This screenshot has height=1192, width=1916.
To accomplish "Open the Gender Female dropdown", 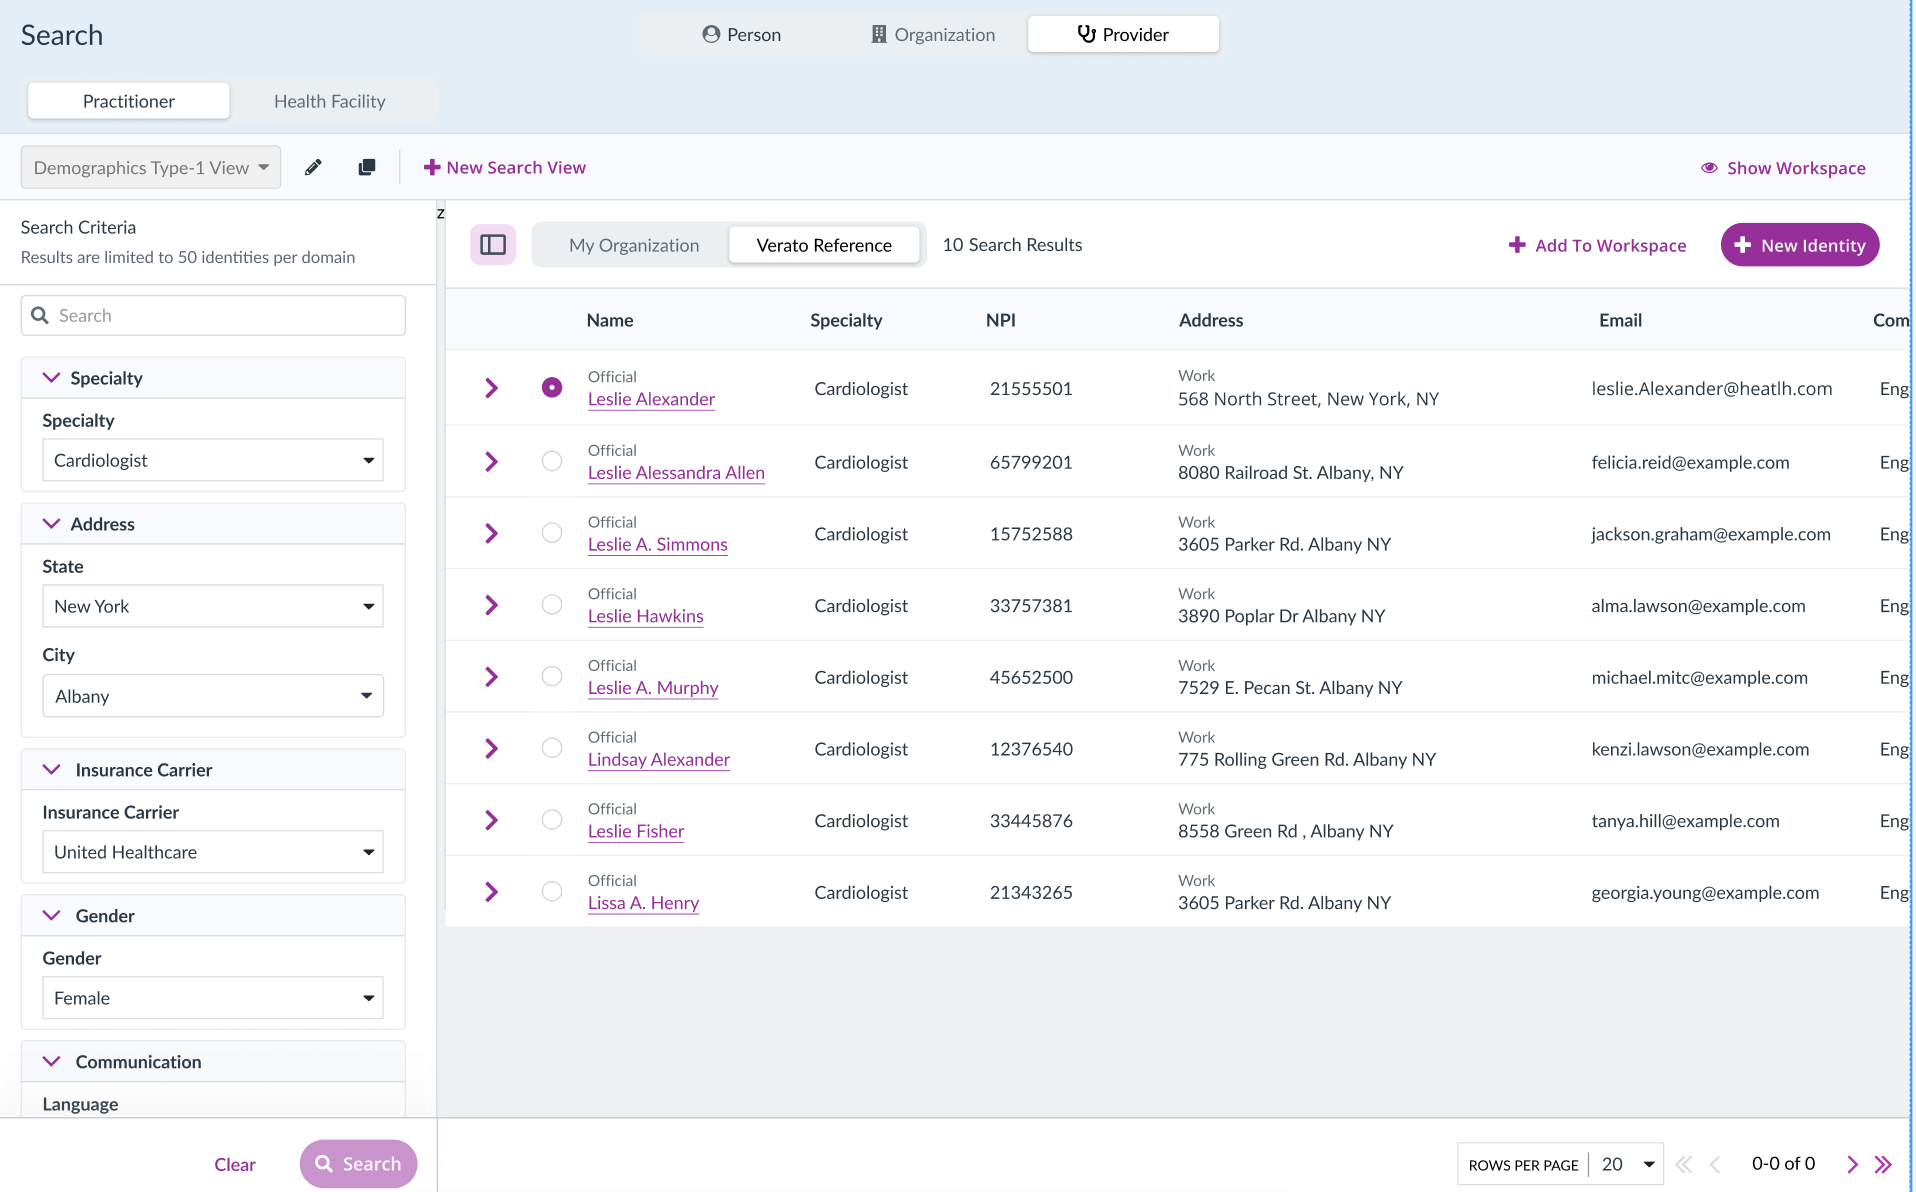I will [x=213, y=998].
